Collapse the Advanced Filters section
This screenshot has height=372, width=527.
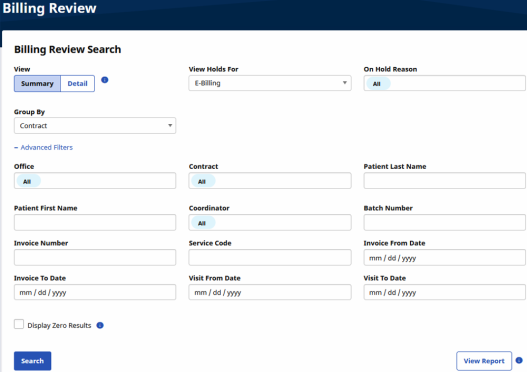[x=43, y=147]
